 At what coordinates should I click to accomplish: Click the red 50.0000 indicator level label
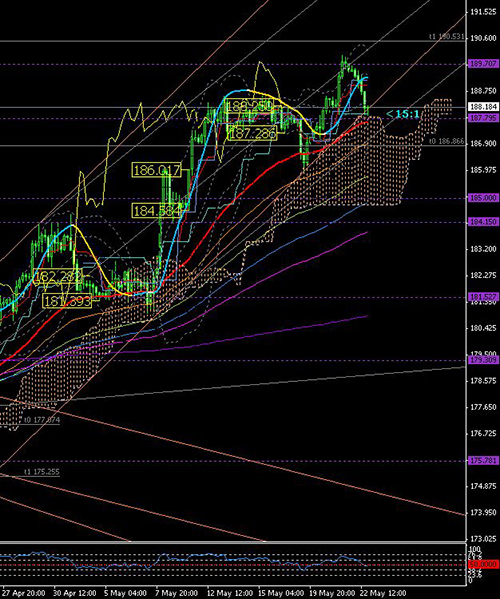click(x=483, y=564)
